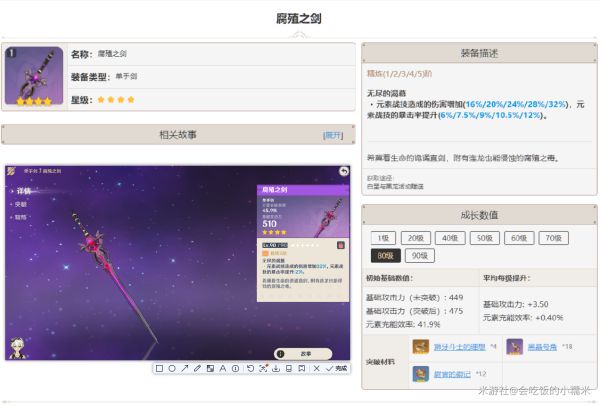
Task: Select the 60级 level tab
Action: point(519,238)
